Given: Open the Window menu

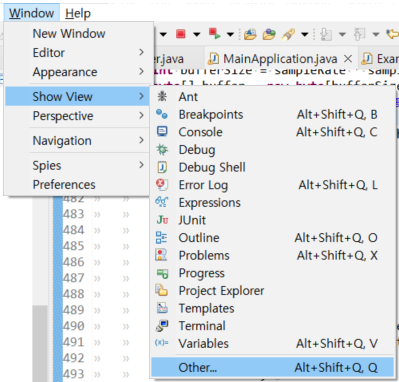Looking at the screenshot, I should [x=31, y=13].
